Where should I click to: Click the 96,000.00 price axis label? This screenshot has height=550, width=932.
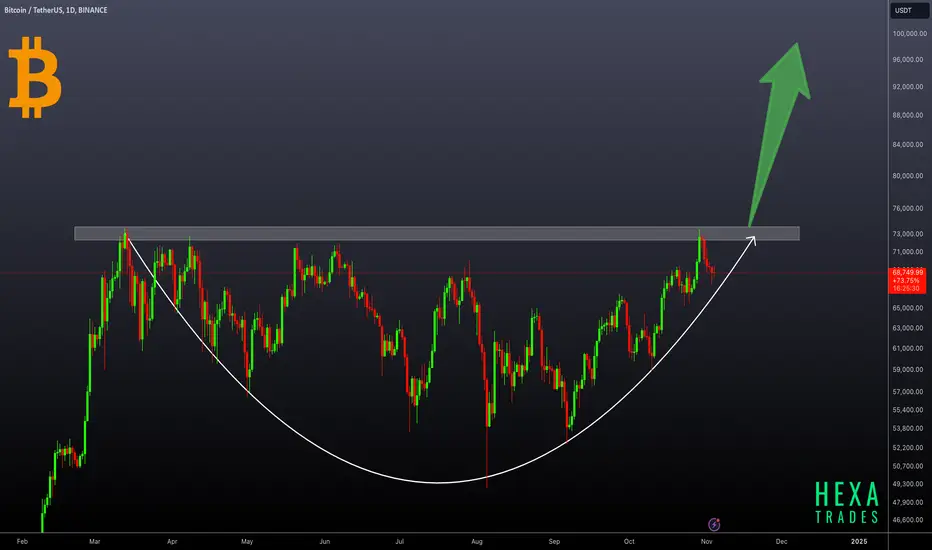pyautogui.click(x=908, y=59)
